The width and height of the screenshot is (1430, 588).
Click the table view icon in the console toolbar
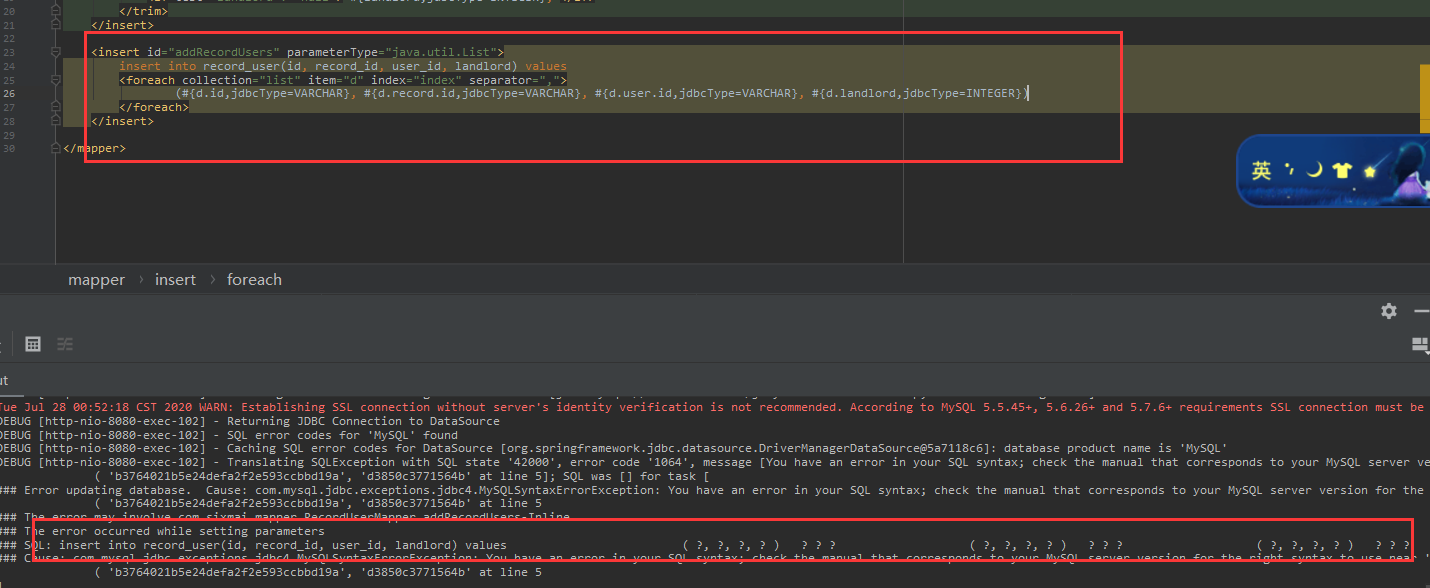(x=33, y=344)
